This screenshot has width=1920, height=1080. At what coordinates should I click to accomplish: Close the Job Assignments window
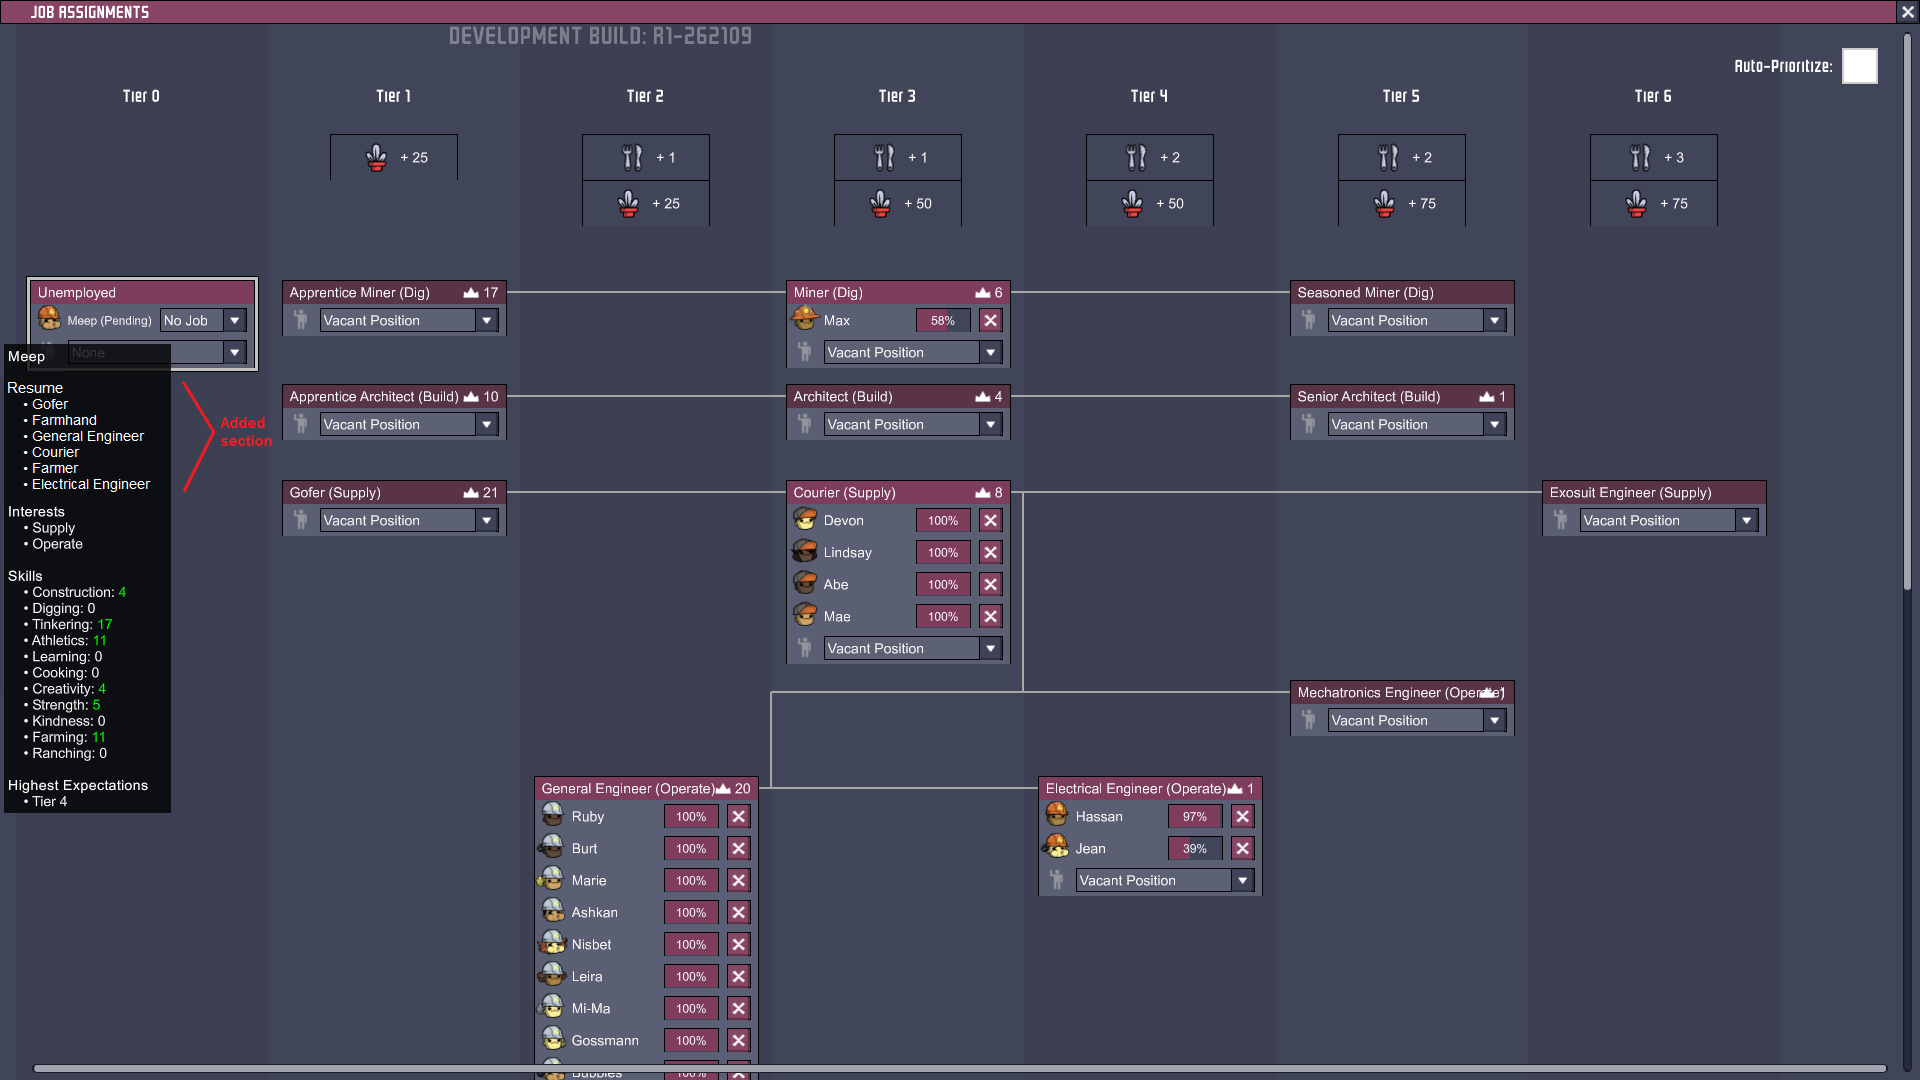pos(1907,12)
